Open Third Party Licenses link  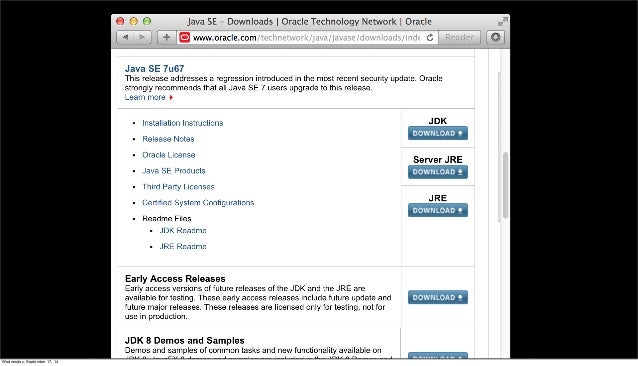point(178,187)
